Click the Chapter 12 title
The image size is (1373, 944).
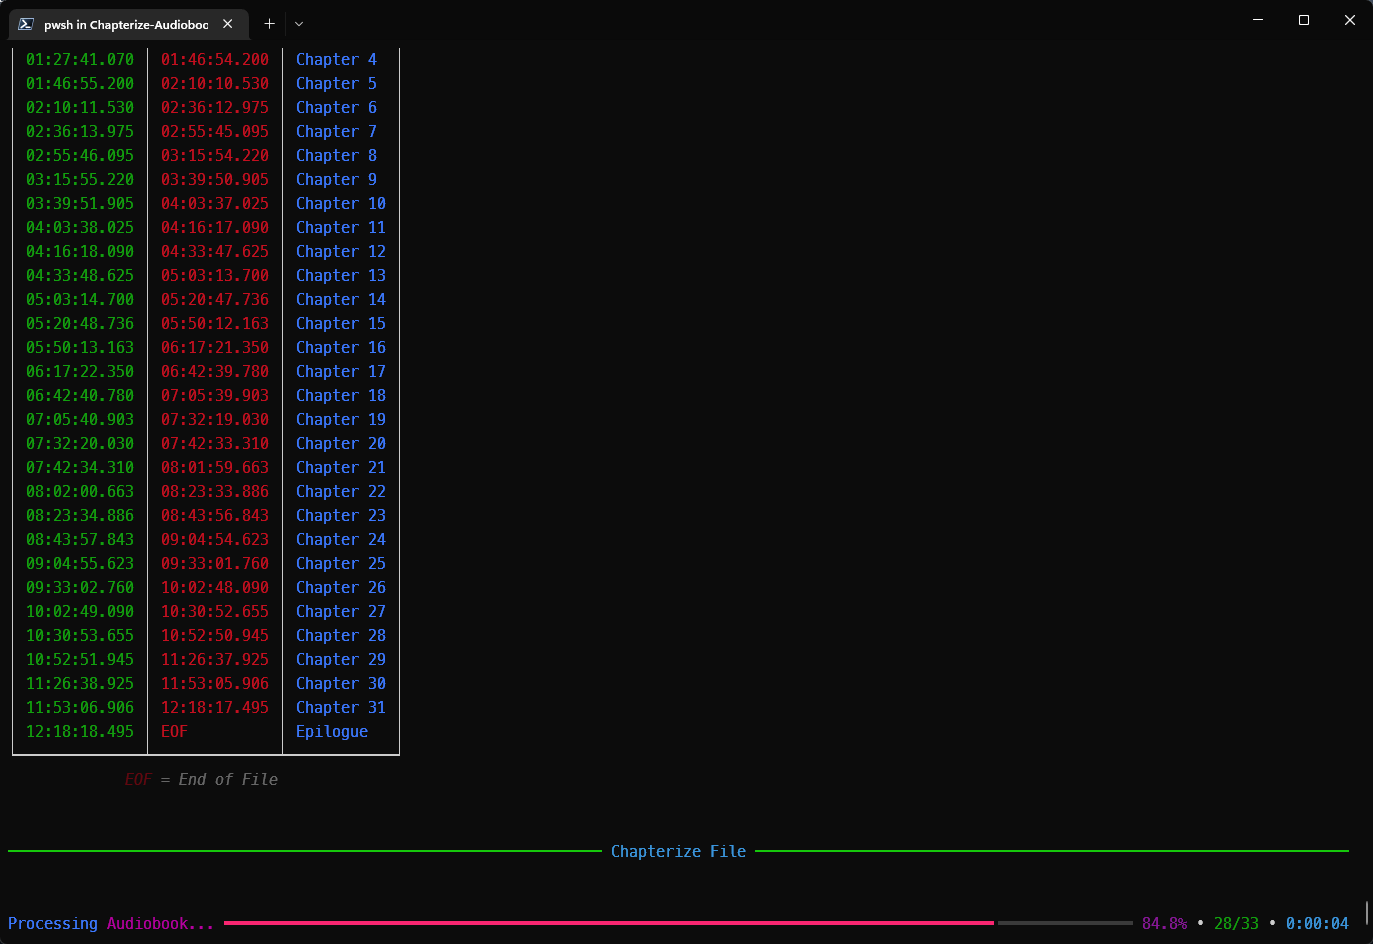tap(341, 252)
